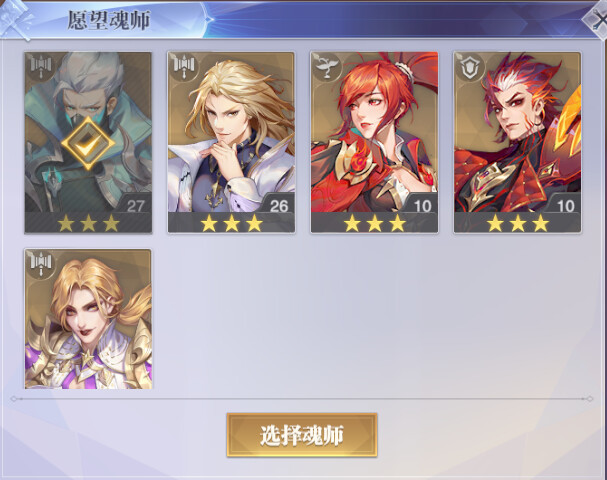Select the blonde woman in gold armor card

pyautogui.click(x=88, y=319)
